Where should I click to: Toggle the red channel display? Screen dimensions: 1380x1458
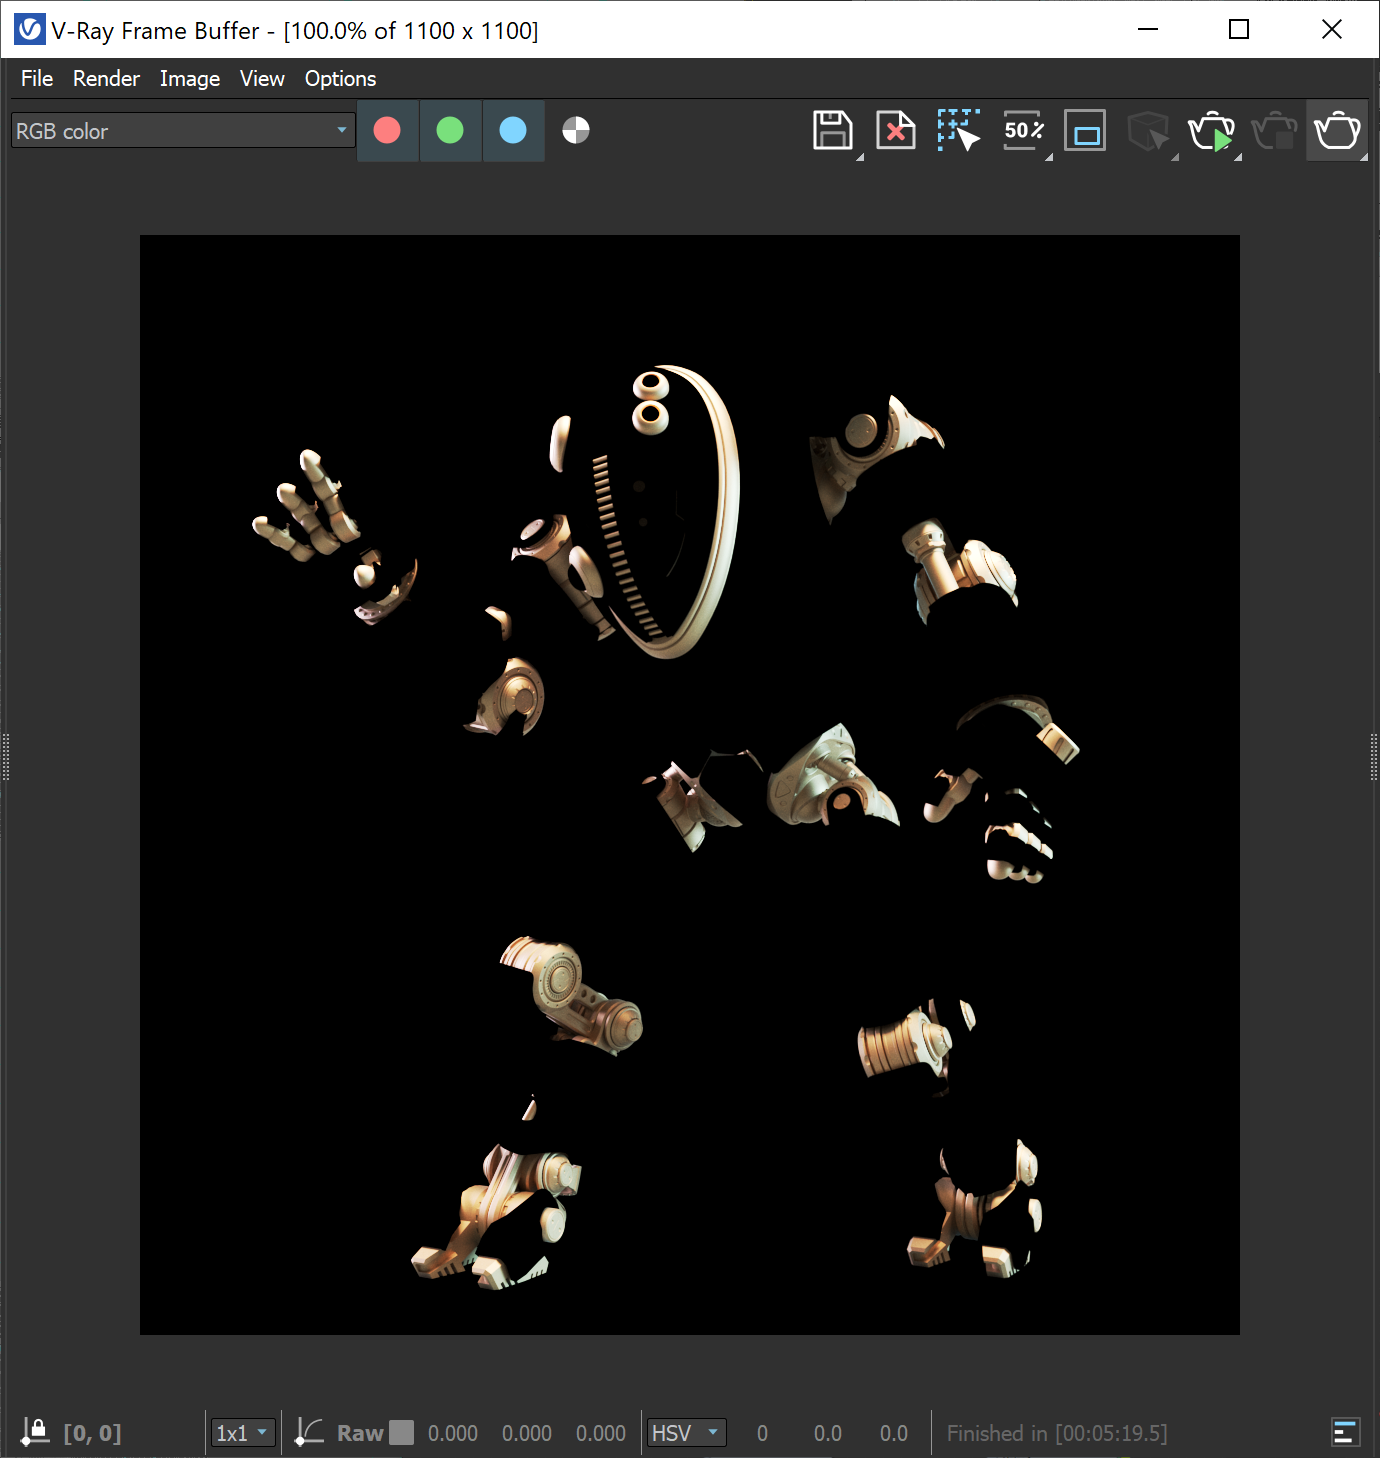387,130
